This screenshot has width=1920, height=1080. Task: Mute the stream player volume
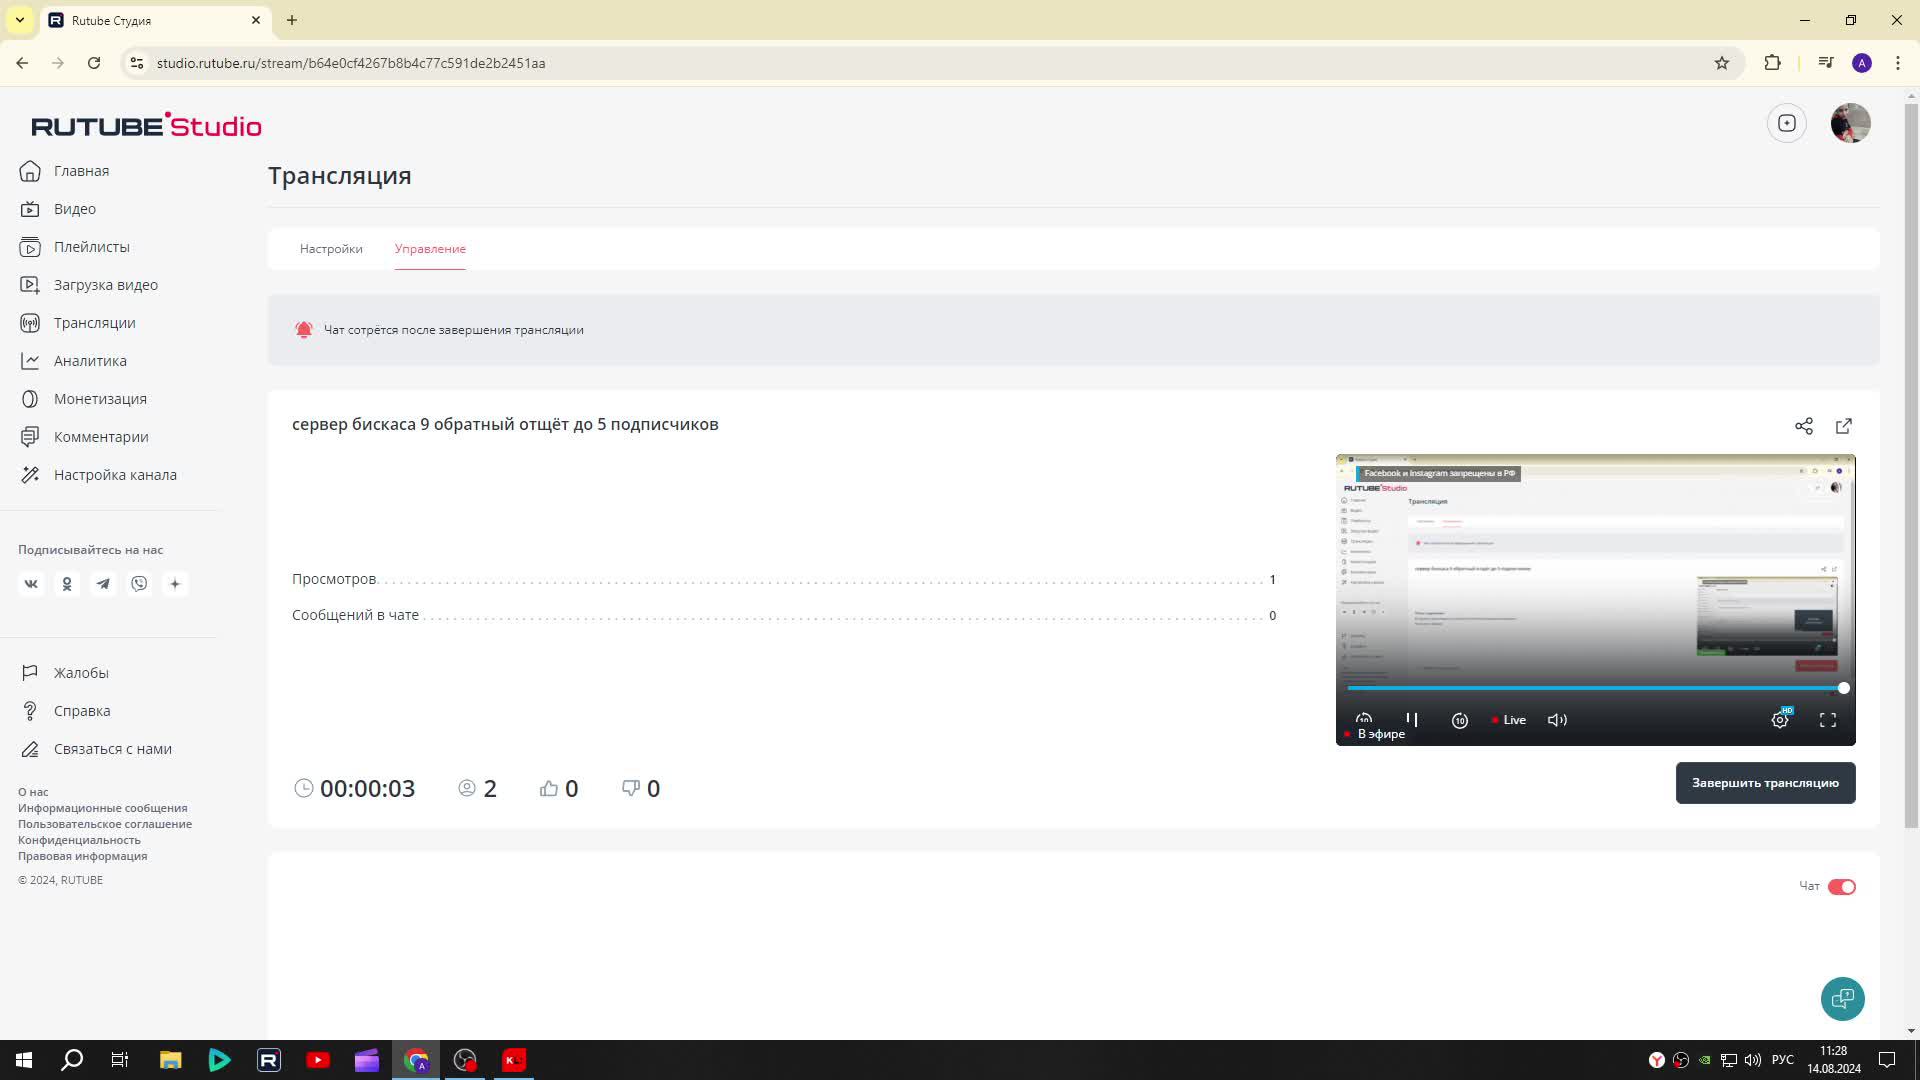[1557, 720]
